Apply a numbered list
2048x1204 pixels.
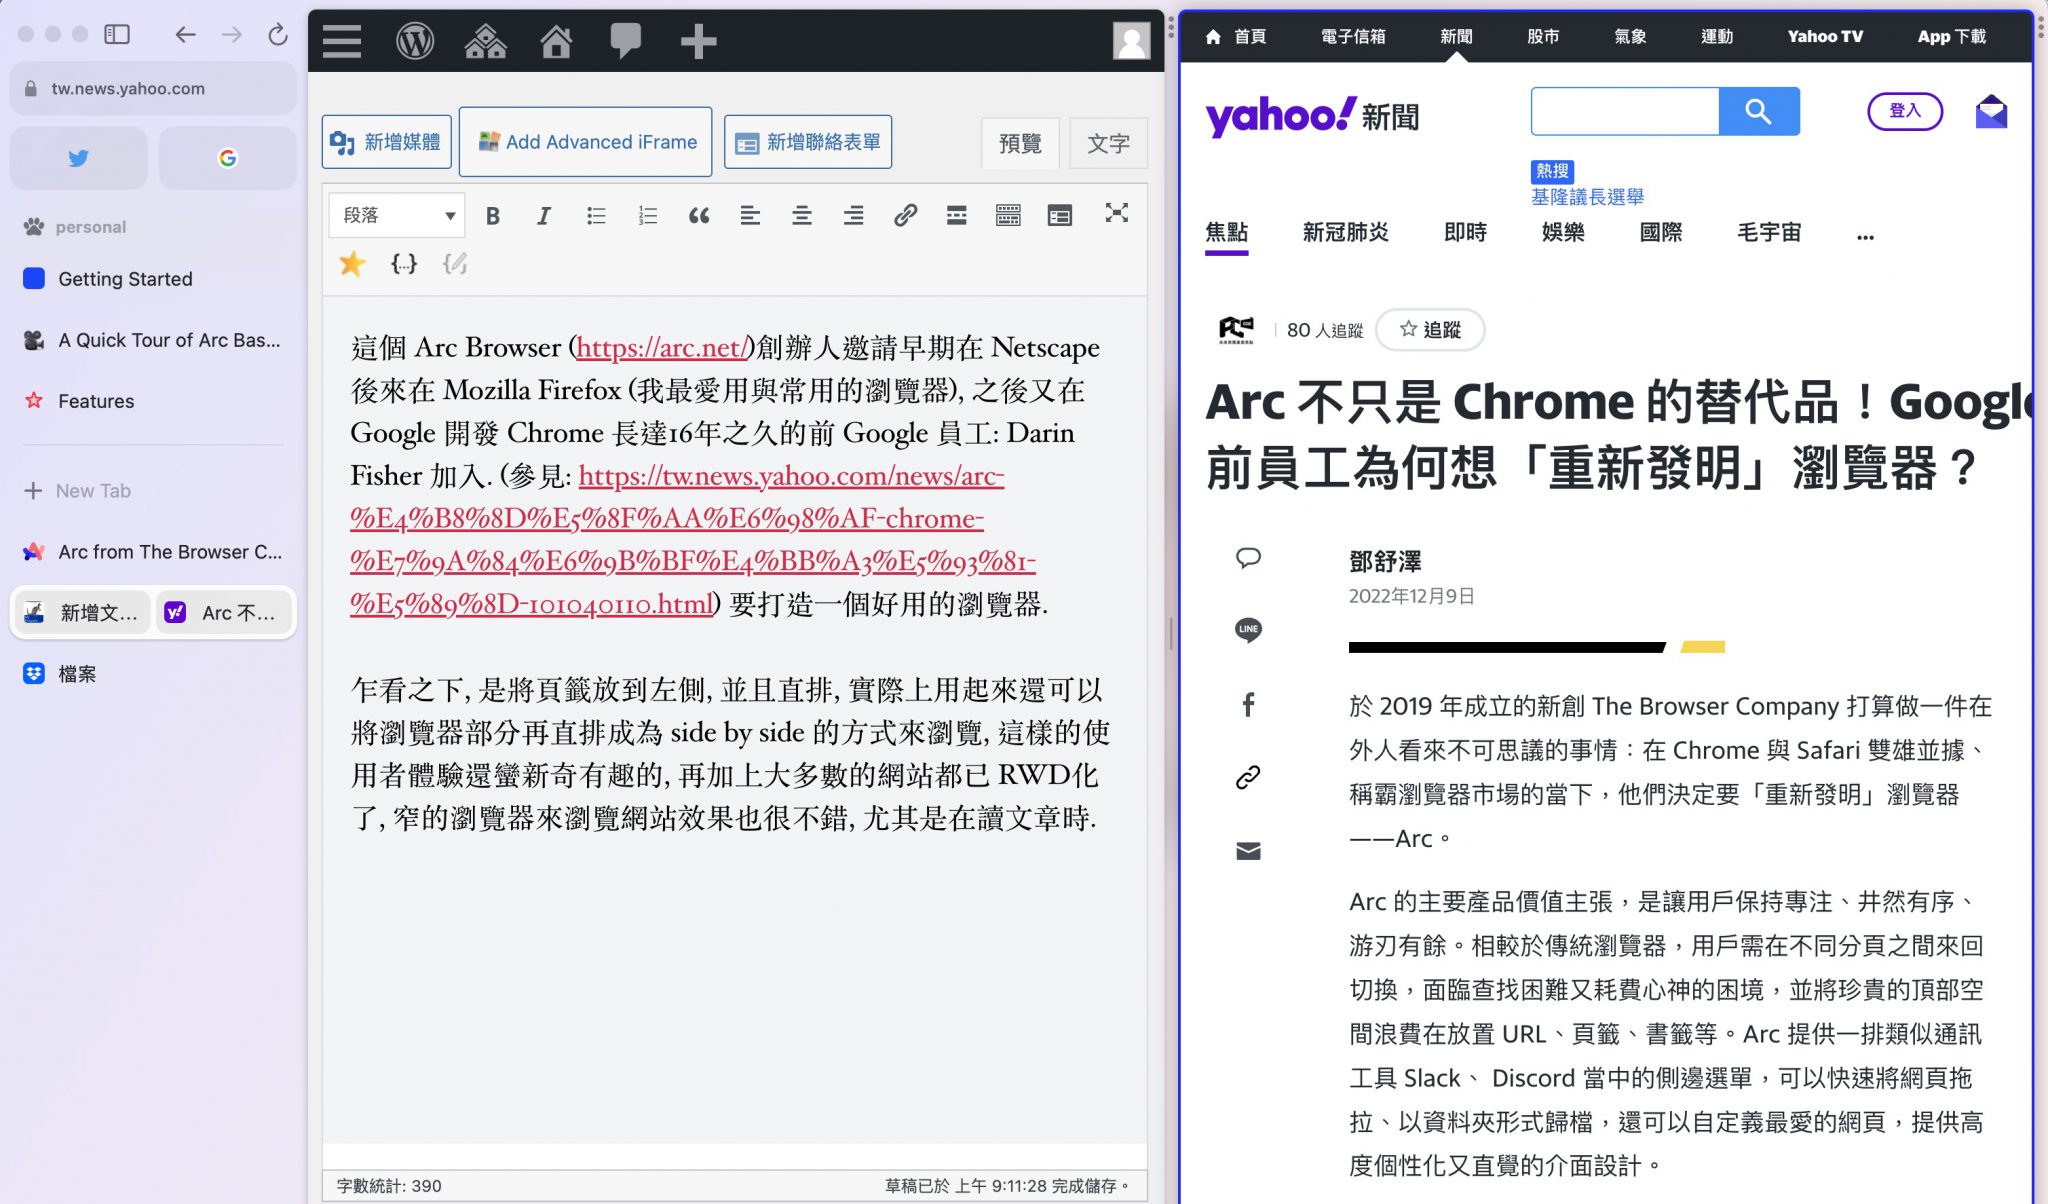(x=647, y=215)
